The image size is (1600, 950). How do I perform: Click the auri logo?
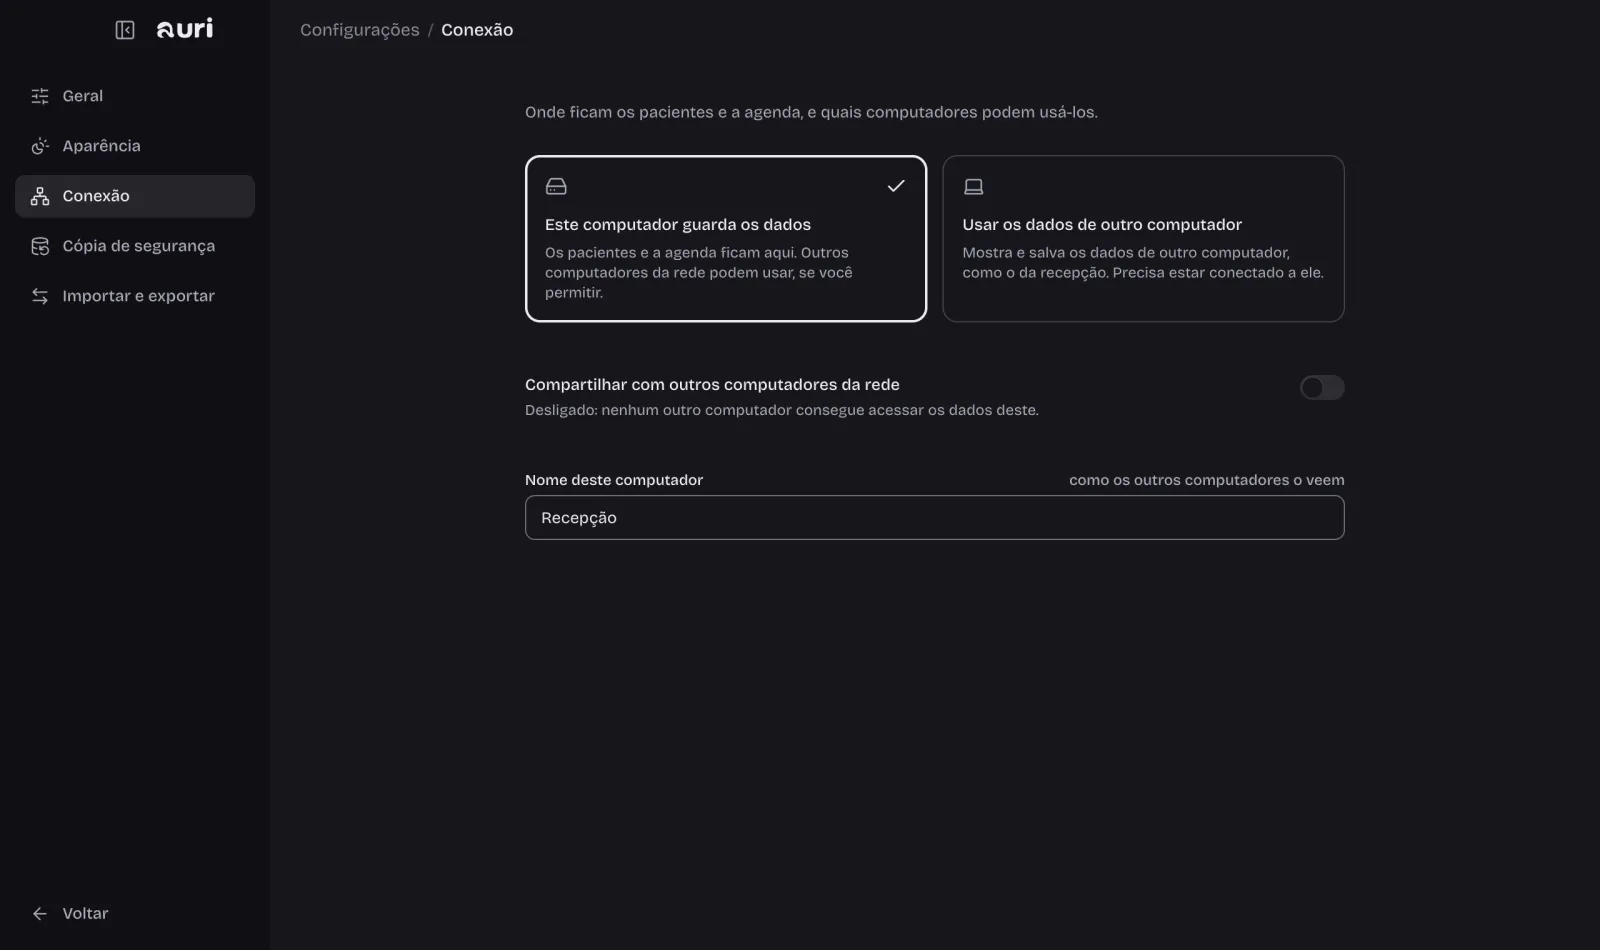[x=185, y=29]
